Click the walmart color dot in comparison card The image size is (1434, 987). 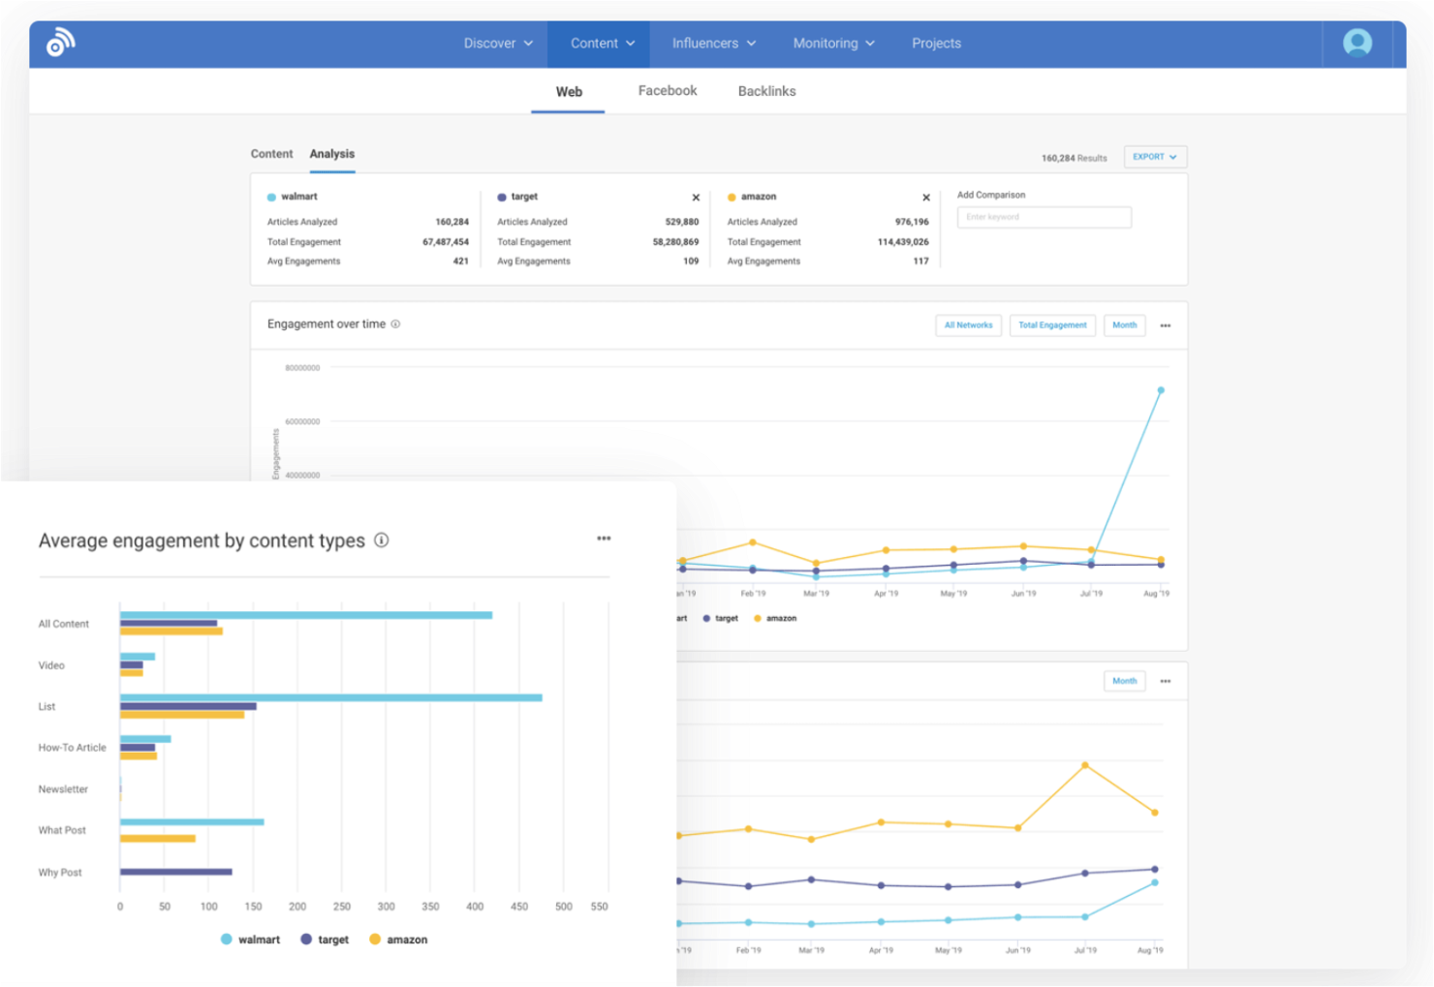[272, 197]
